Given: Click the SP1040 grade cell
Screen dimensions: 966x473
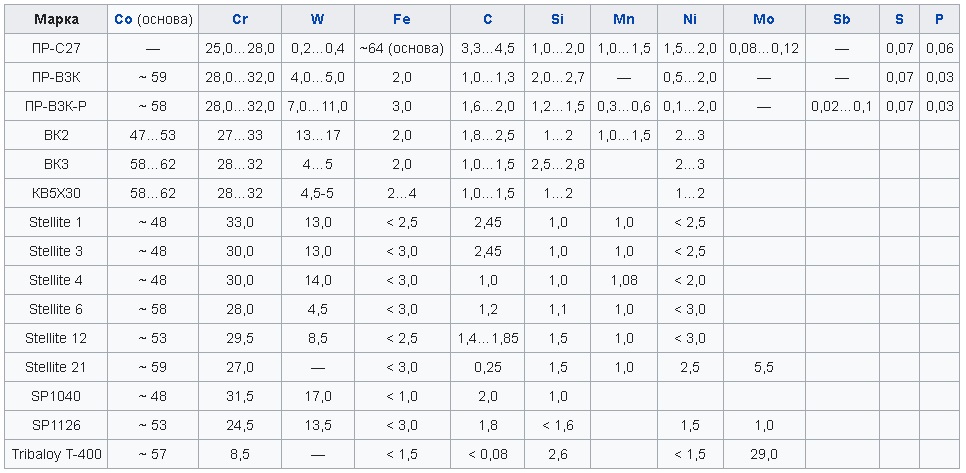Looking at the screenshot, I should (x=57, y=396).
